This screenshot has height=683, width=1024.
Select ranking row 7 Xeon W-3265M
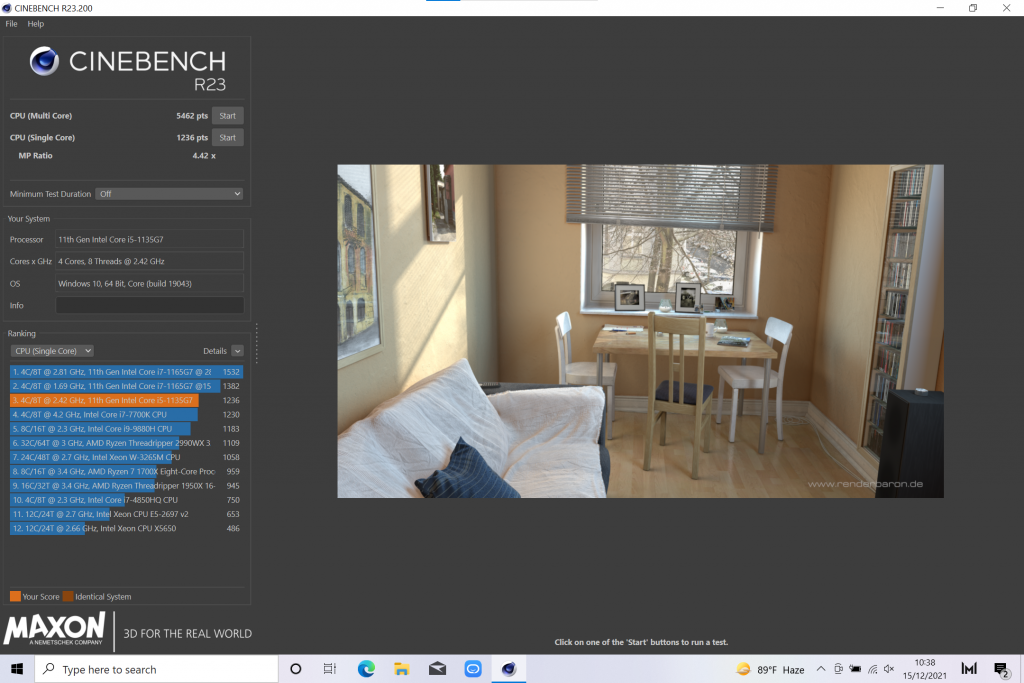[126, 457]
